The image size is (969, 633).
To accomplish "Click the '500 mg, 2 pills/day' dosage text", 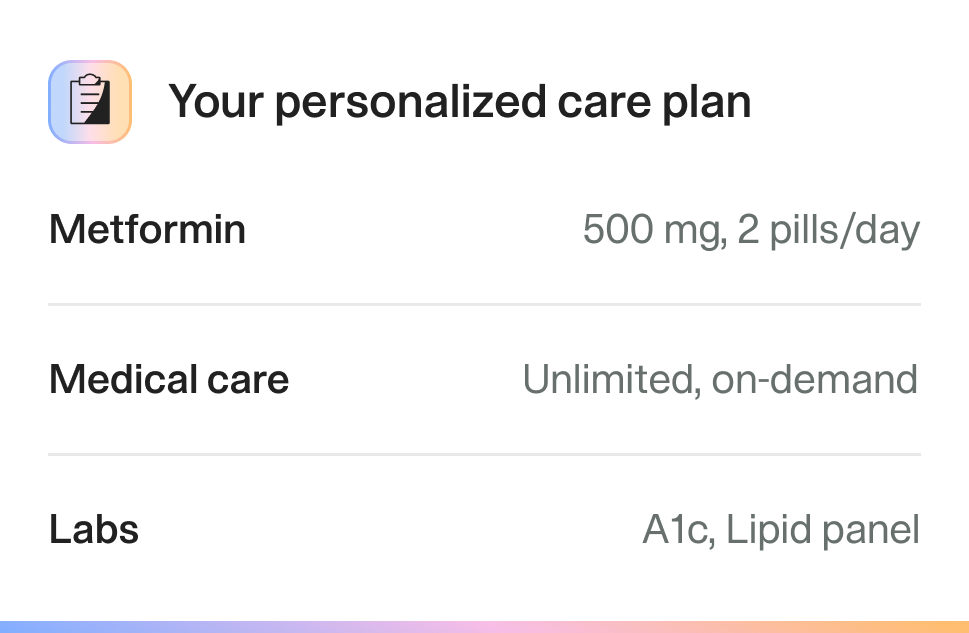I will point(751,231).
